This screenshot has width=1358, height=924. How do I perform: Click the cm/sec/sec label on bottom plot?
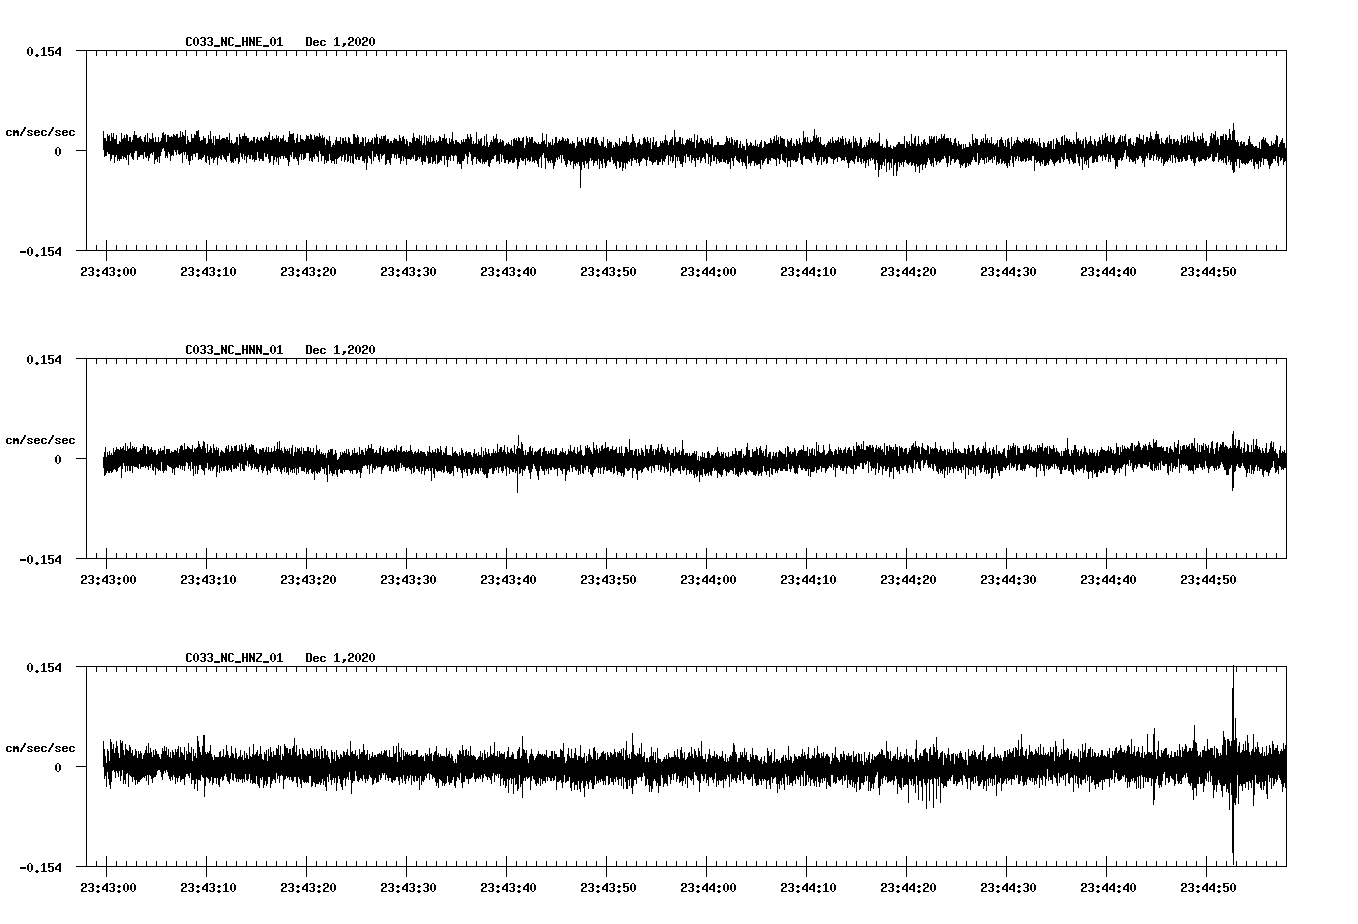41,747
